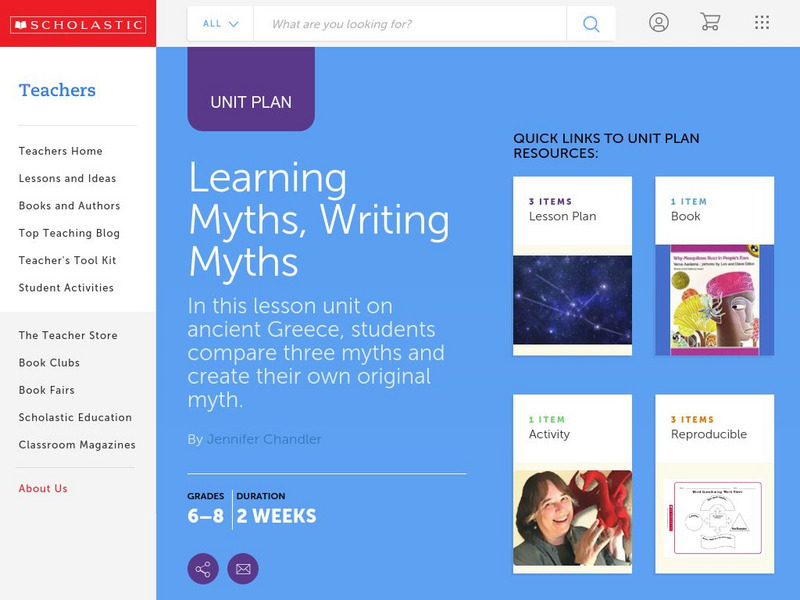Screen dimensions: 800x600
Task: Open the 3 Items Lesson Plan card
Action: 572,266
